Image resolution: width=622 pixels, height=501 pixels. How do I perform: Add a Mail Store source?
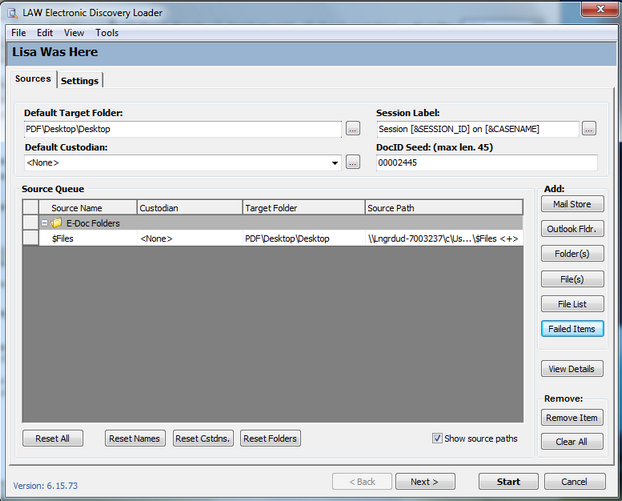coord(572,204)
